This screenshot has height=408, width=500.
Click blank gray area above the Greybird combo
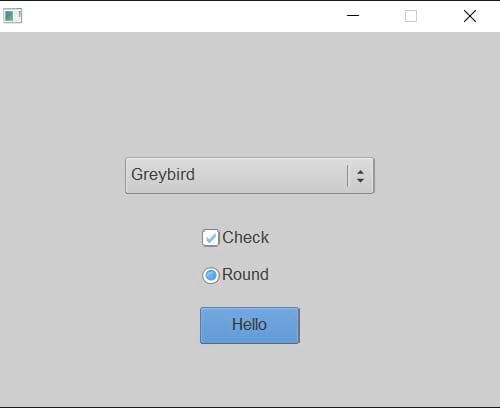click(x=250, y=93)
